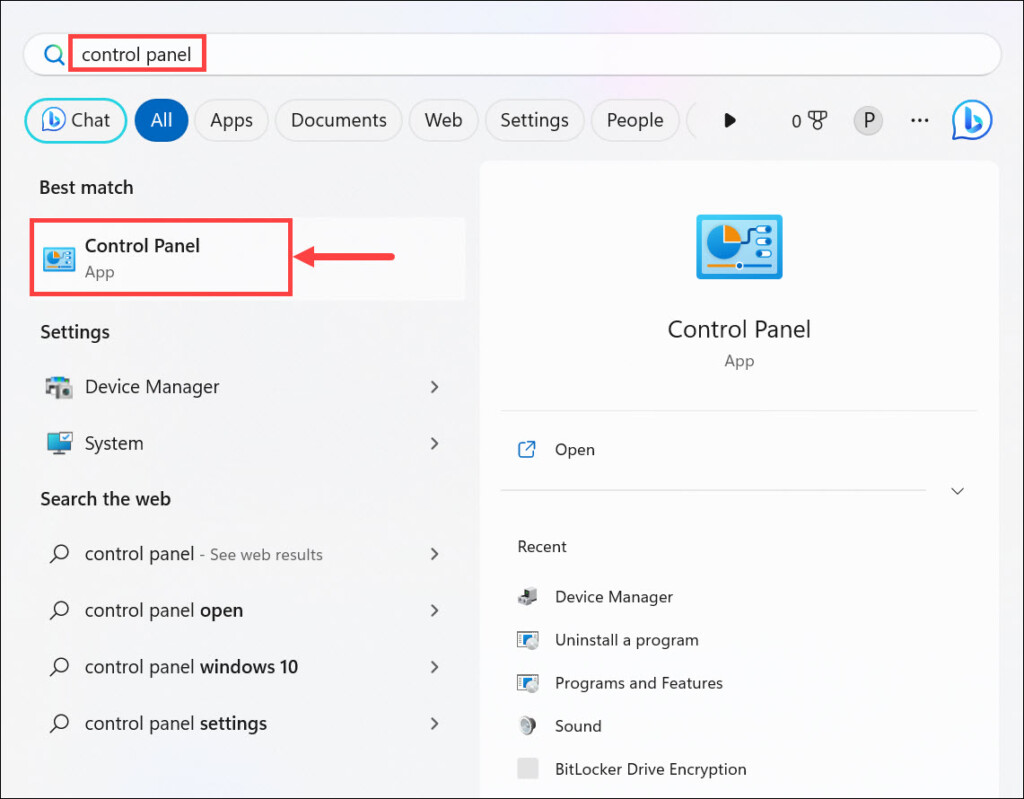Expand Device Manager settings result chevron

tap(434, 387)
